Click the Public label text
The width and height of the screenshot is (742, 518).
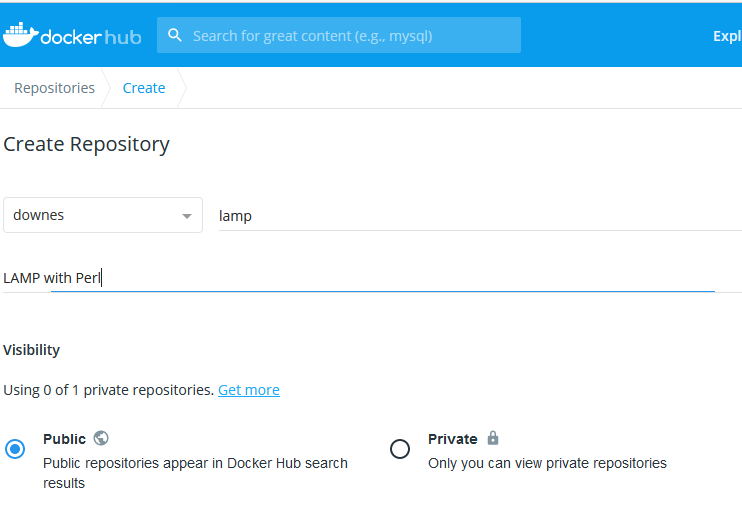64,439
